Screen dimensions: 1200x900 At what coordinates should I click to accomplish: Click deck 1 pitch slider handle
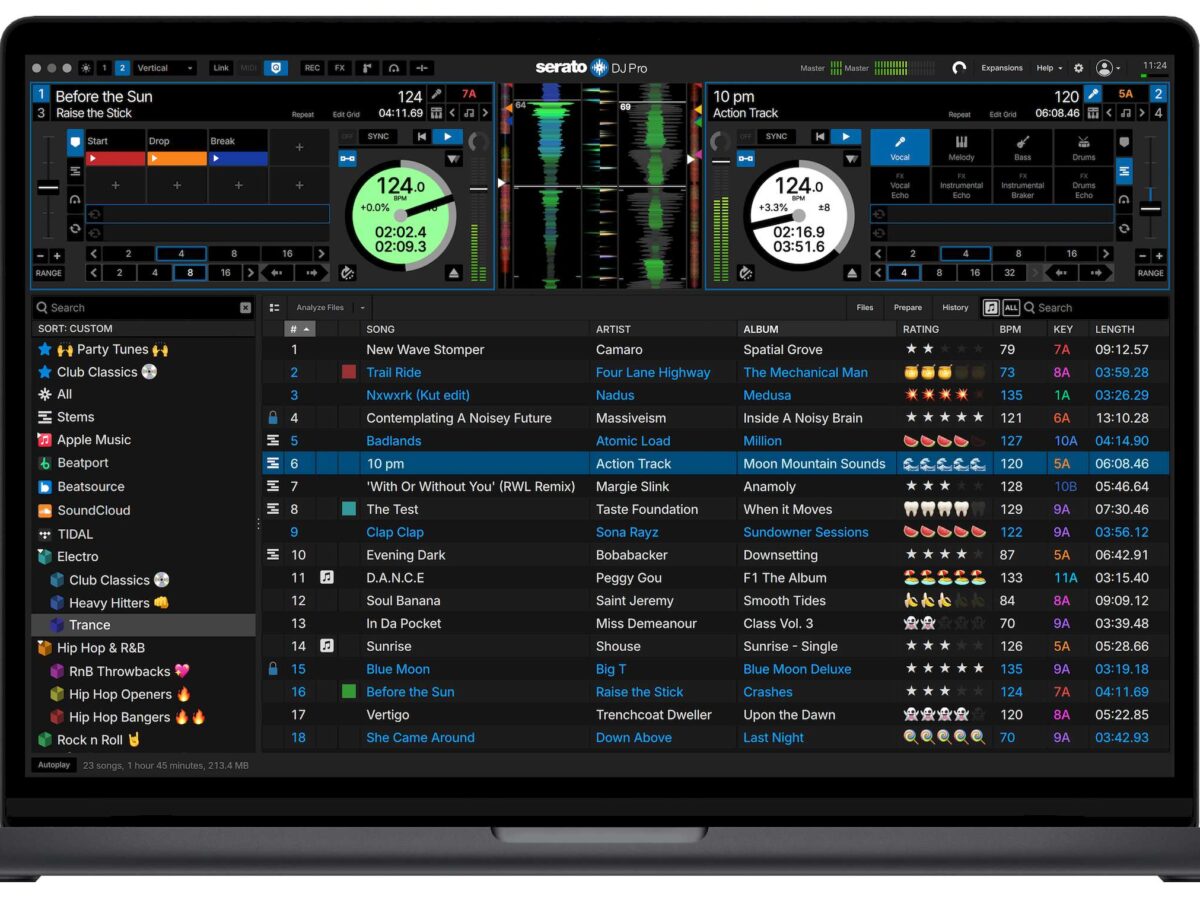[48, 188]
